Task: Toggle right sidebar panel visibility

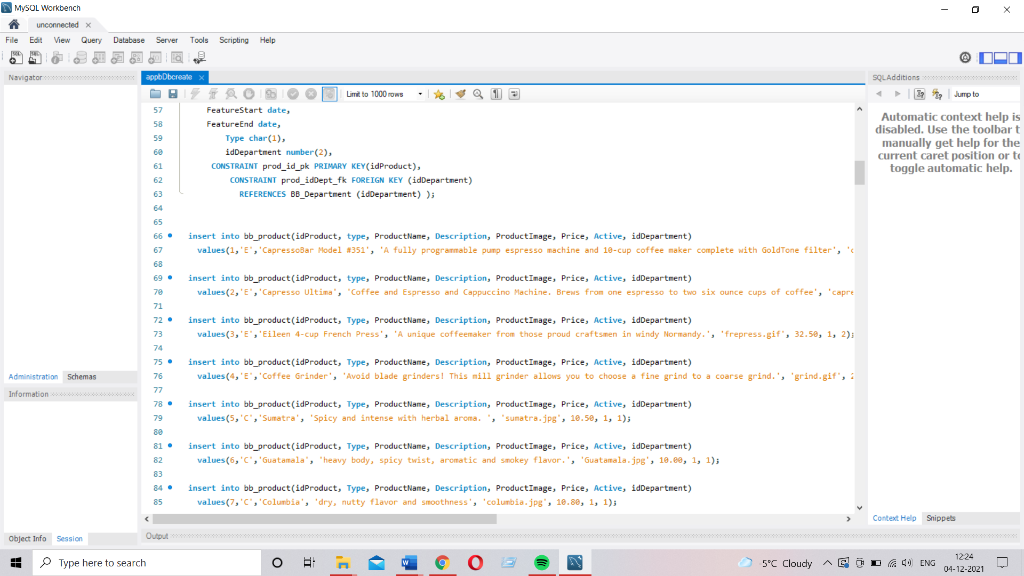Action: pos(1015,57)
